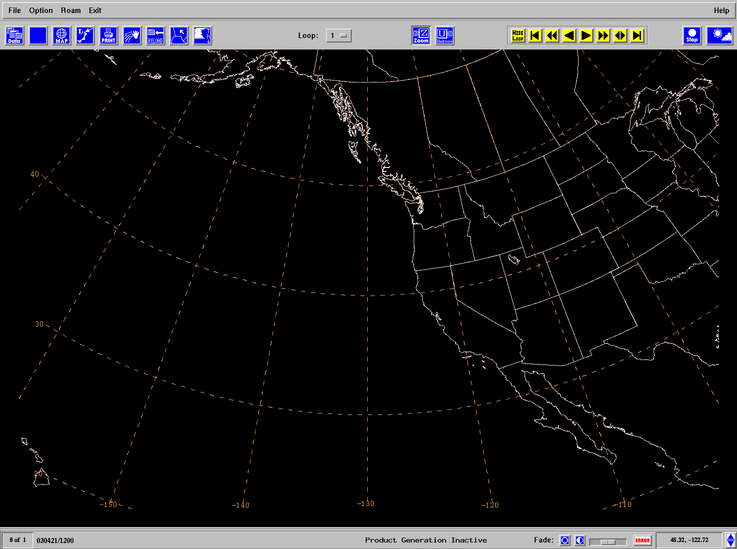The height and width of the screenshot is (549, 737).
Task: Click the Hide Loop button
Action: pyautogui.click(x=517, y=35)
